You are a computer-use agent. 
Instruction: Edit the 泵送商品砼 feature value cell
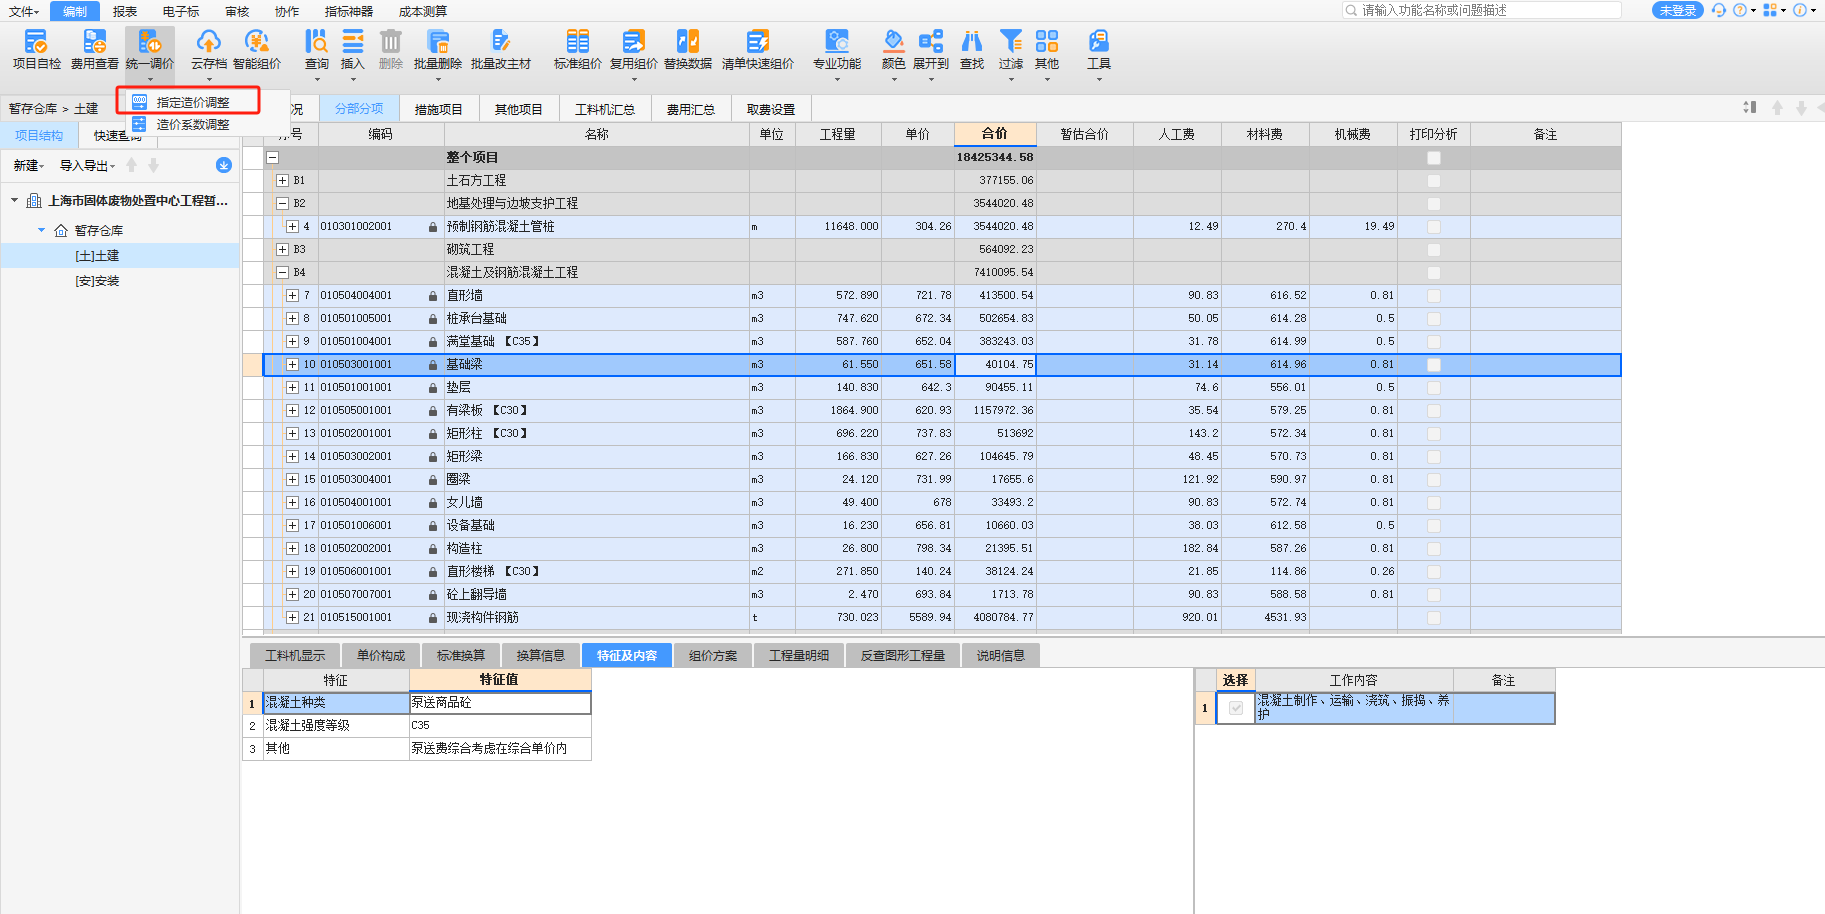tap(500, 703)
